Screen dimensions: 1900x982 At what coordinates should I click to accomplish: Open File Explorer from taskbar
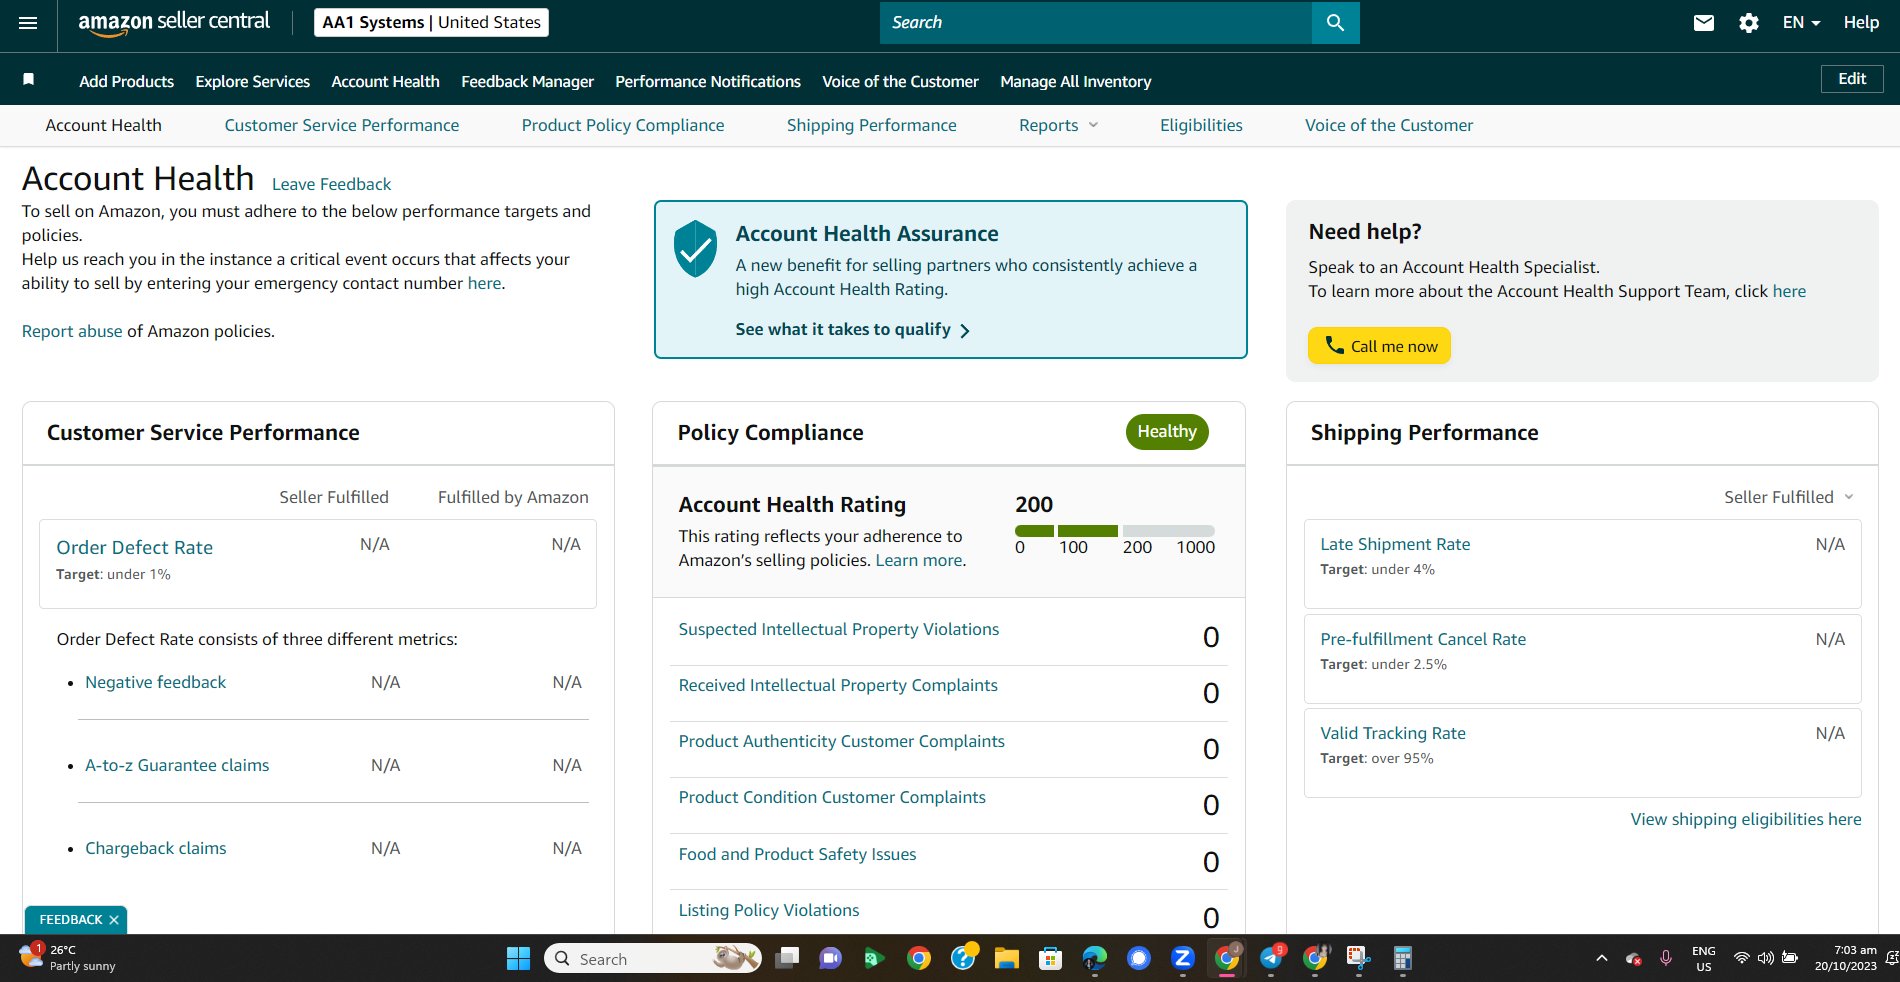pos(1006,959)
